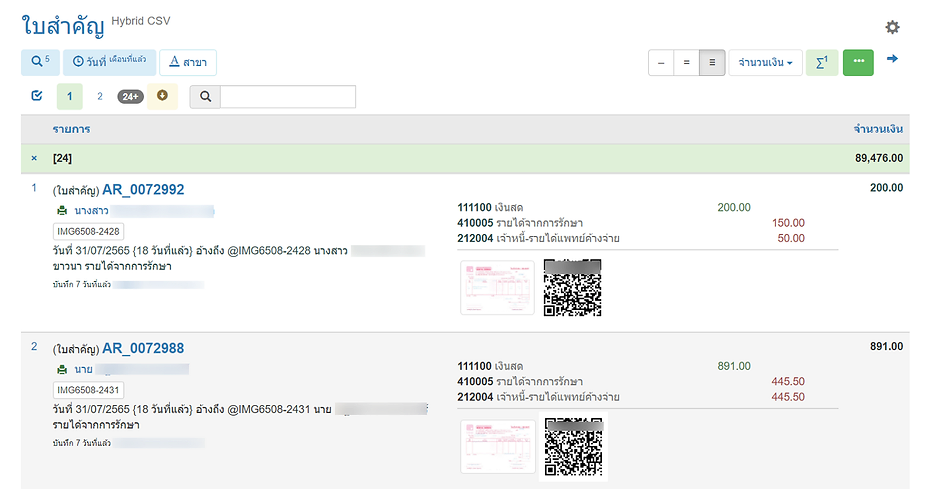
Task: Collapse the [24] group row with ×
Action: point(34,158)
